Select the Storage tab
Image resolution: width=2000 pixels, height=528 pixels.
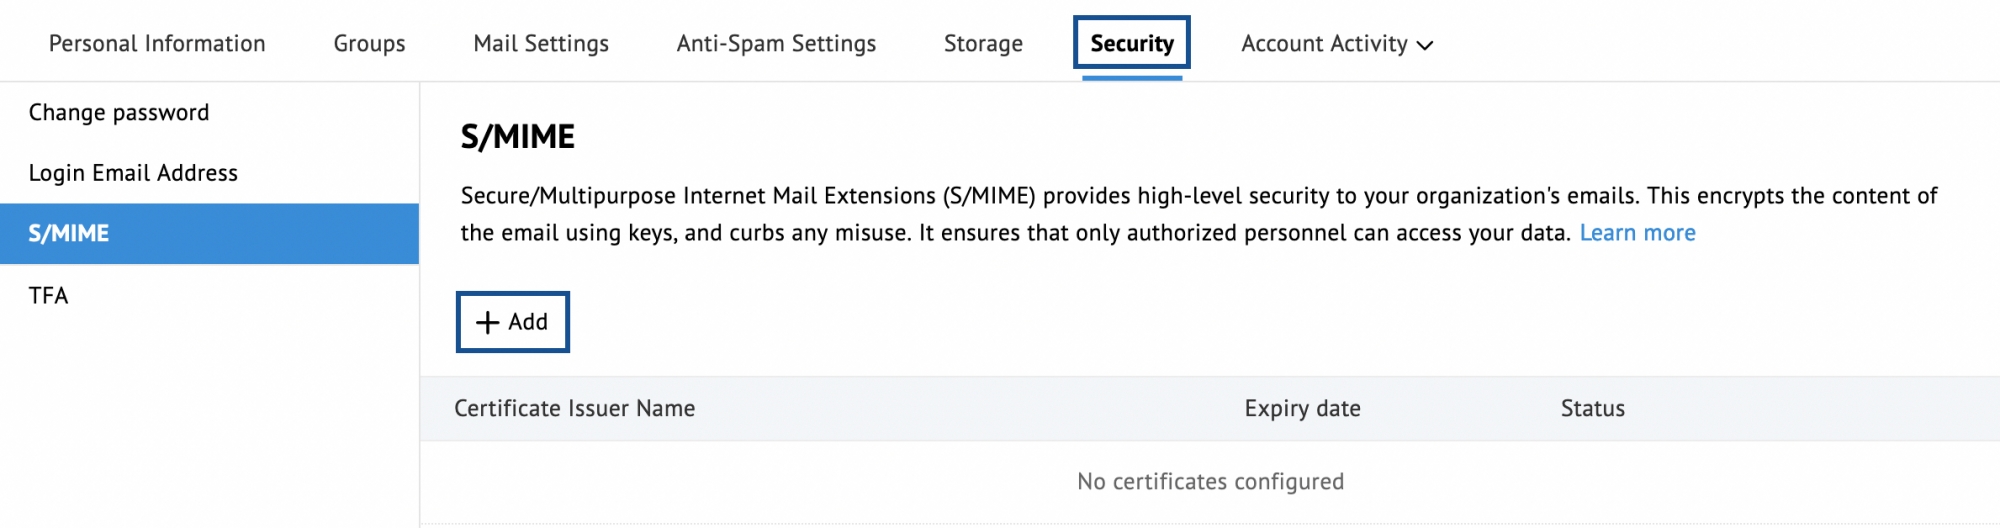[983, 44]
